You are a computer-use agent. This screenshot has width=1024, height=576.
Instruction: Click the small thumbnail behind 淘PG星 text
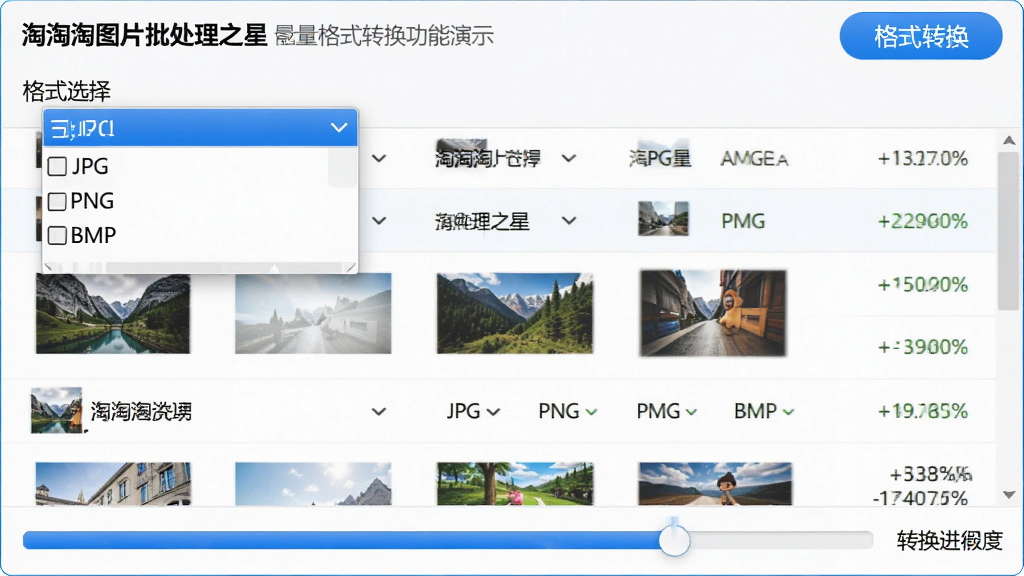[663, 152]
